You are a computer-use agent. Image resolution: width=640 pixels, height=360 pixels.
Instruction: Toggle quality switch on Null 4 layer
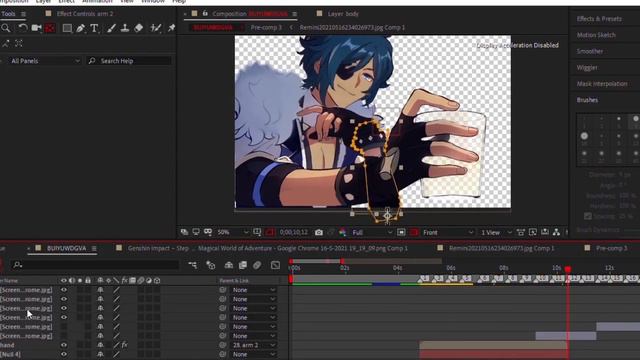coord(116,354)
